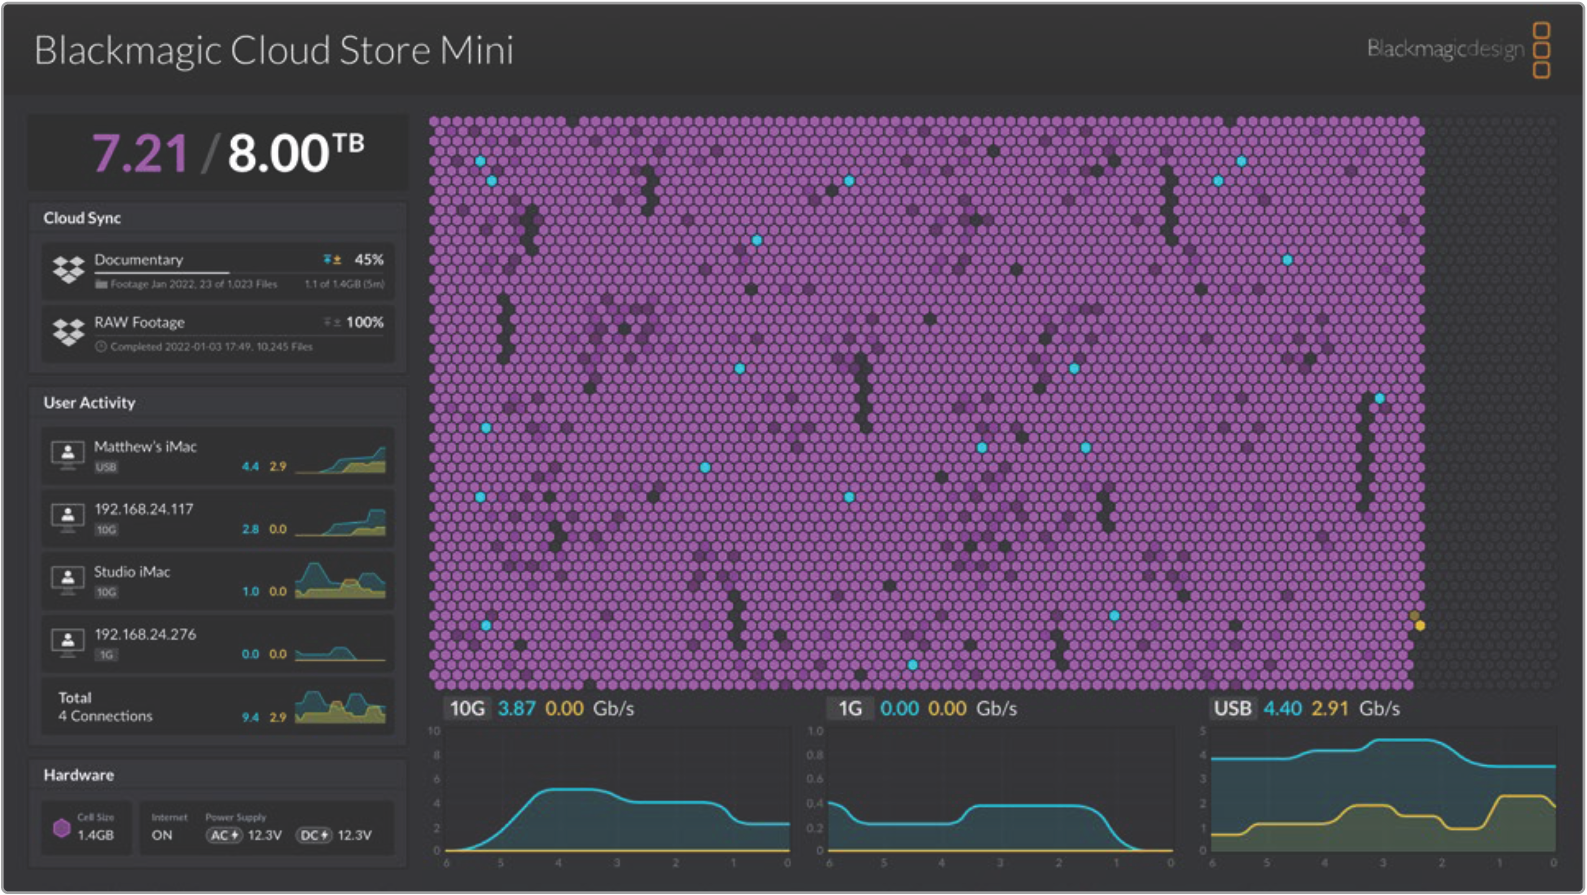Click the User Activity heading
Viewport: 1587px width, 895px height.
tap(89, 403)
